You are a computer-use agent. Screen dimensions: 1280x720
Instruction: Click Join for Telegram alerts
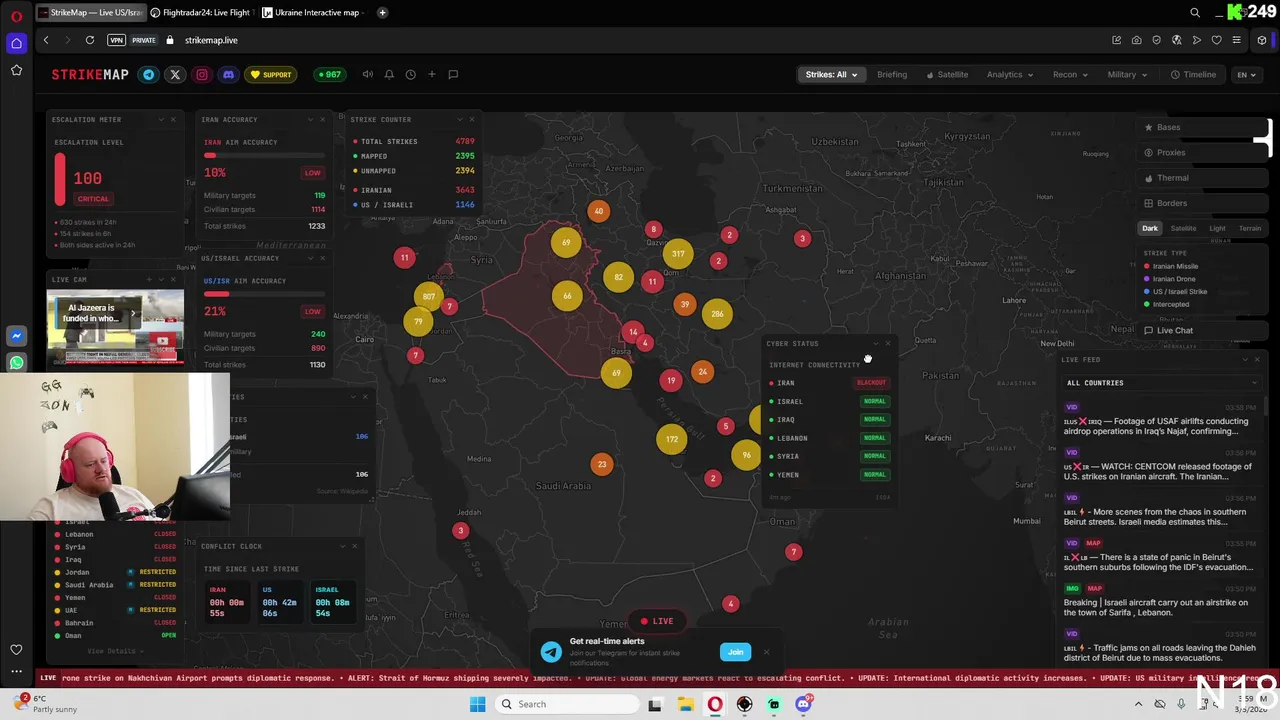(x=735, y=652)
